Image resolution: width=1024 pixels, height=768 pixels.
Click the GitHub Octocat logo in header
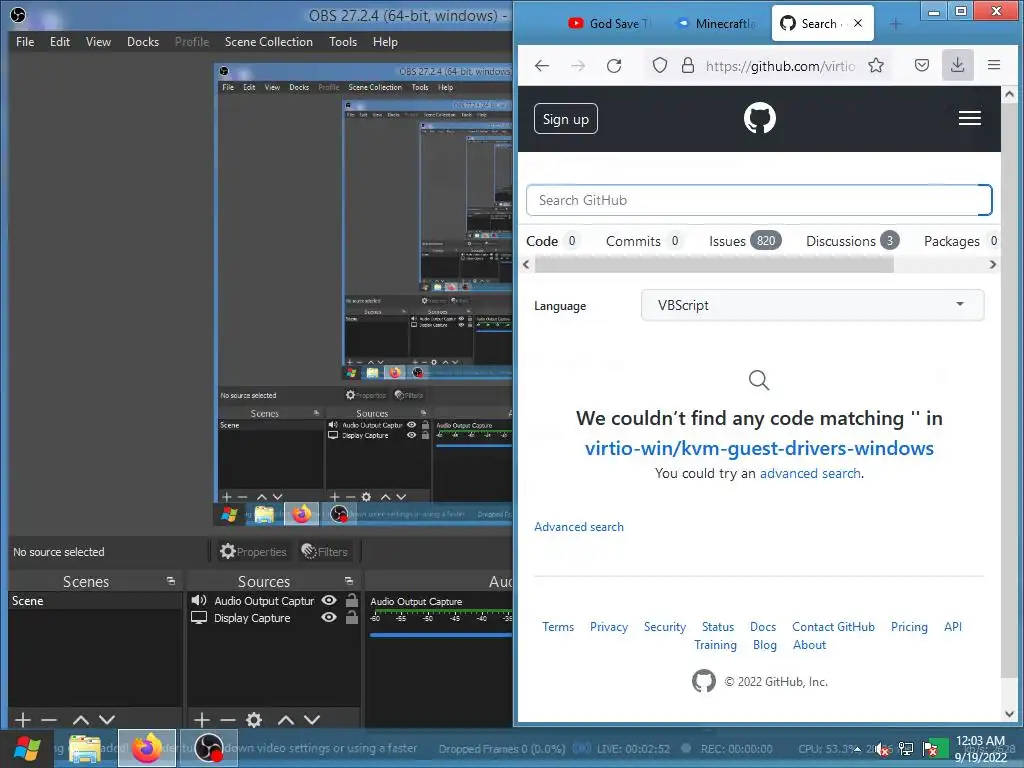(x=760, y=118)
